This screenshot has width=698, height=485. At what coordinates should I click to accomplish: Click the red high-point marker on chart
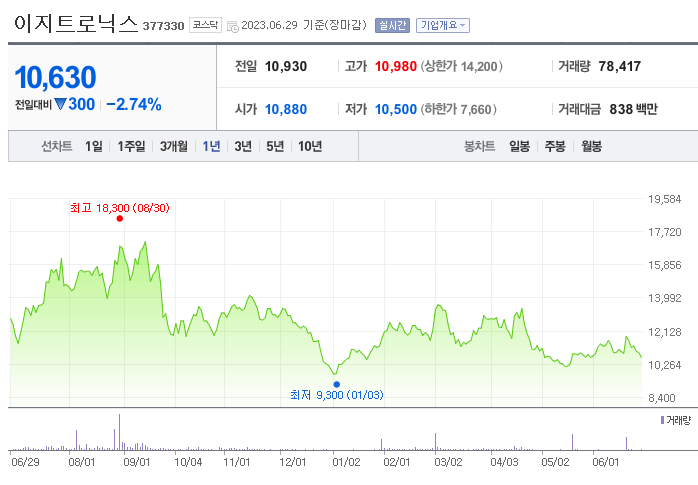click(x=119, y=218)
